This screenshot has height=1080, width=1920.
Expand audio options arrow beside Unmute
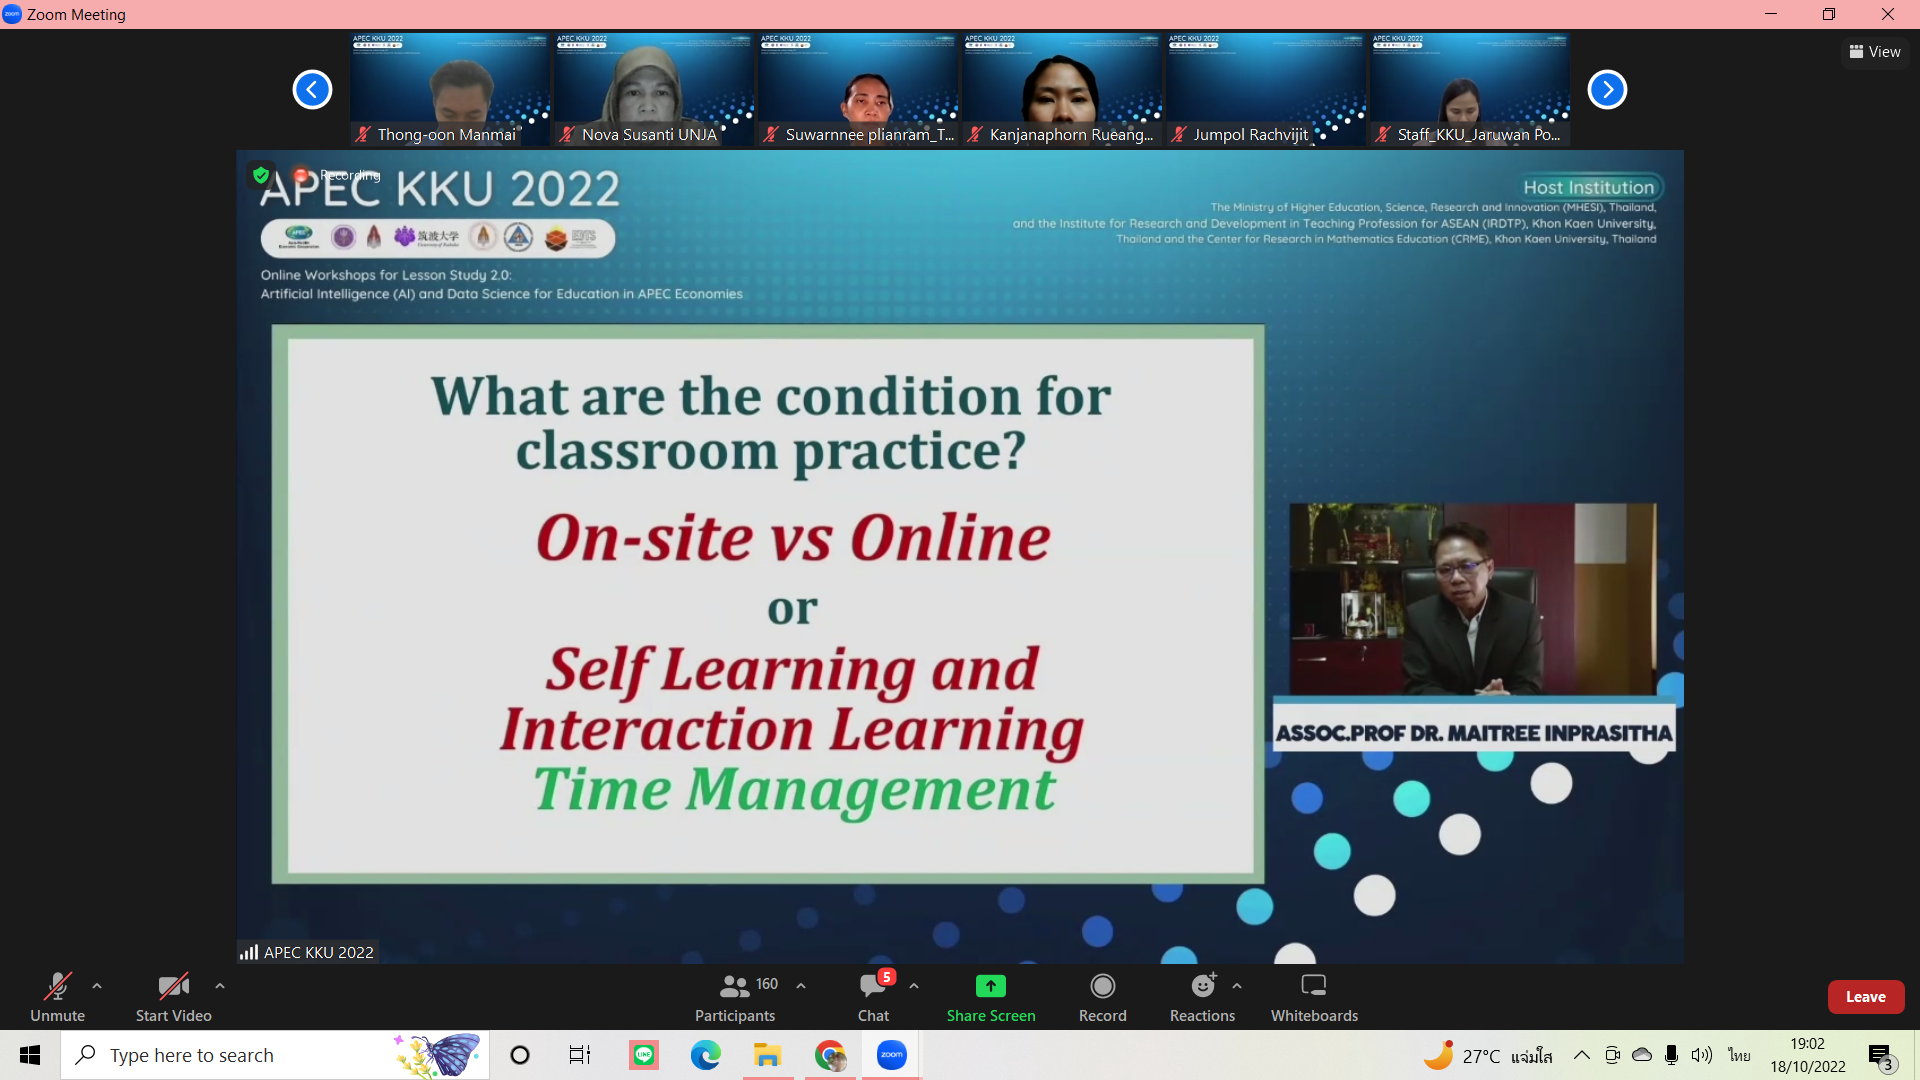click(97, 986)
